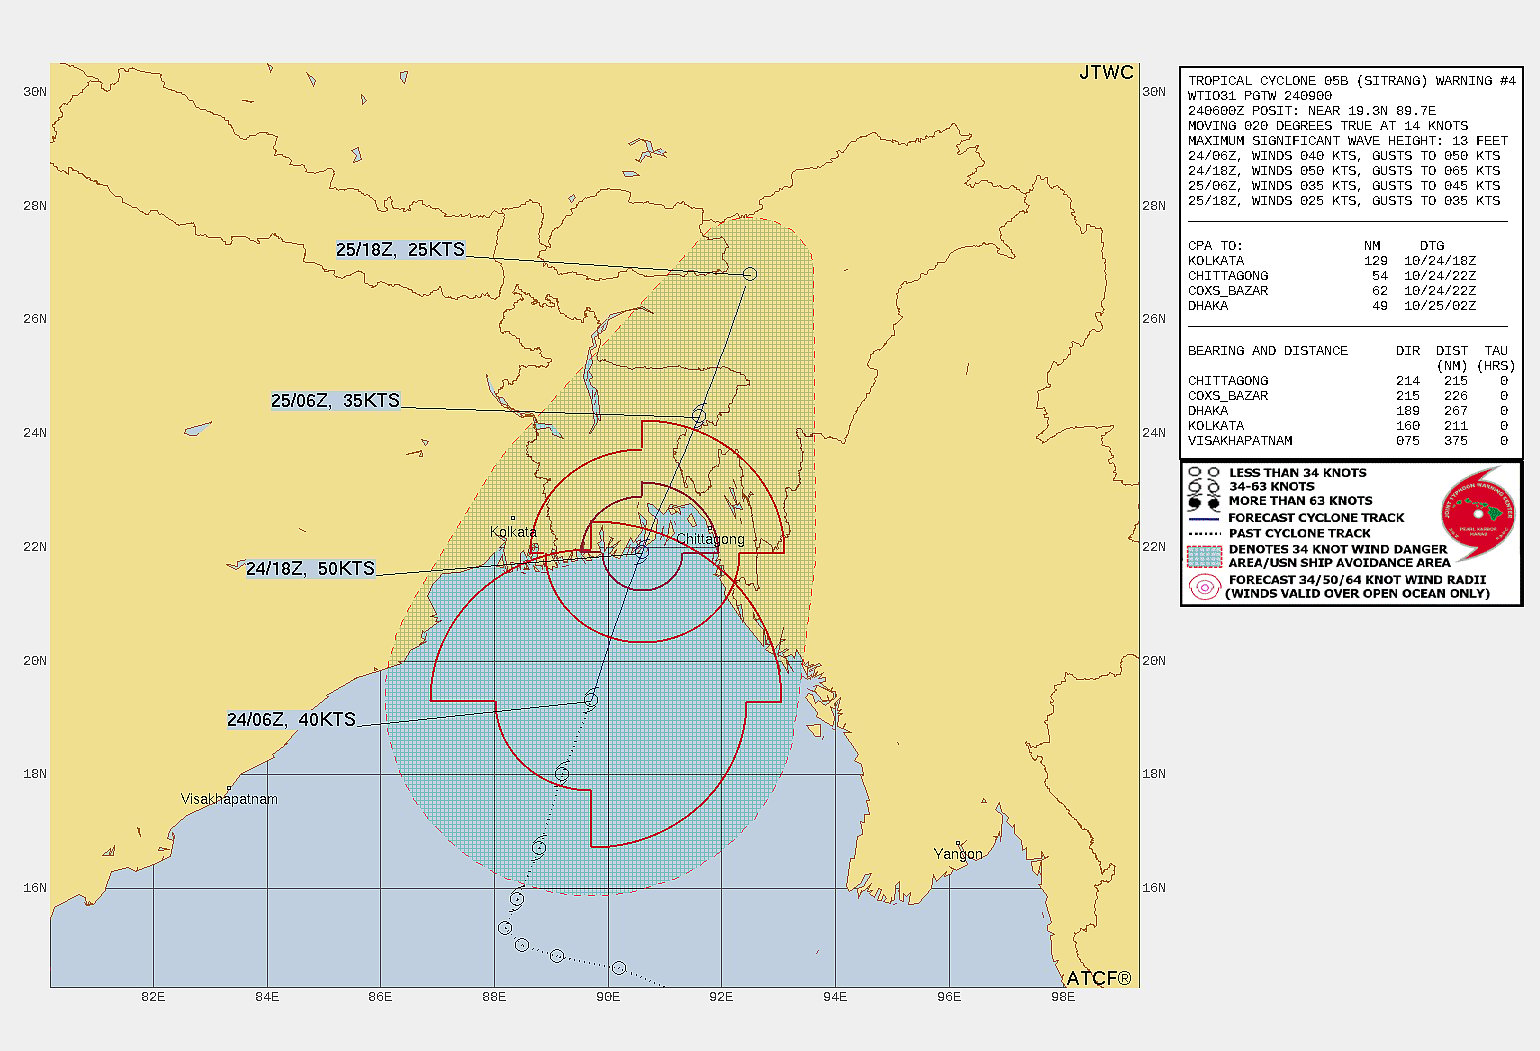Click the "BEARING AND DISTANCE" heading
This screenshot has width=1540, height=1051.
tap(1268, 351)
